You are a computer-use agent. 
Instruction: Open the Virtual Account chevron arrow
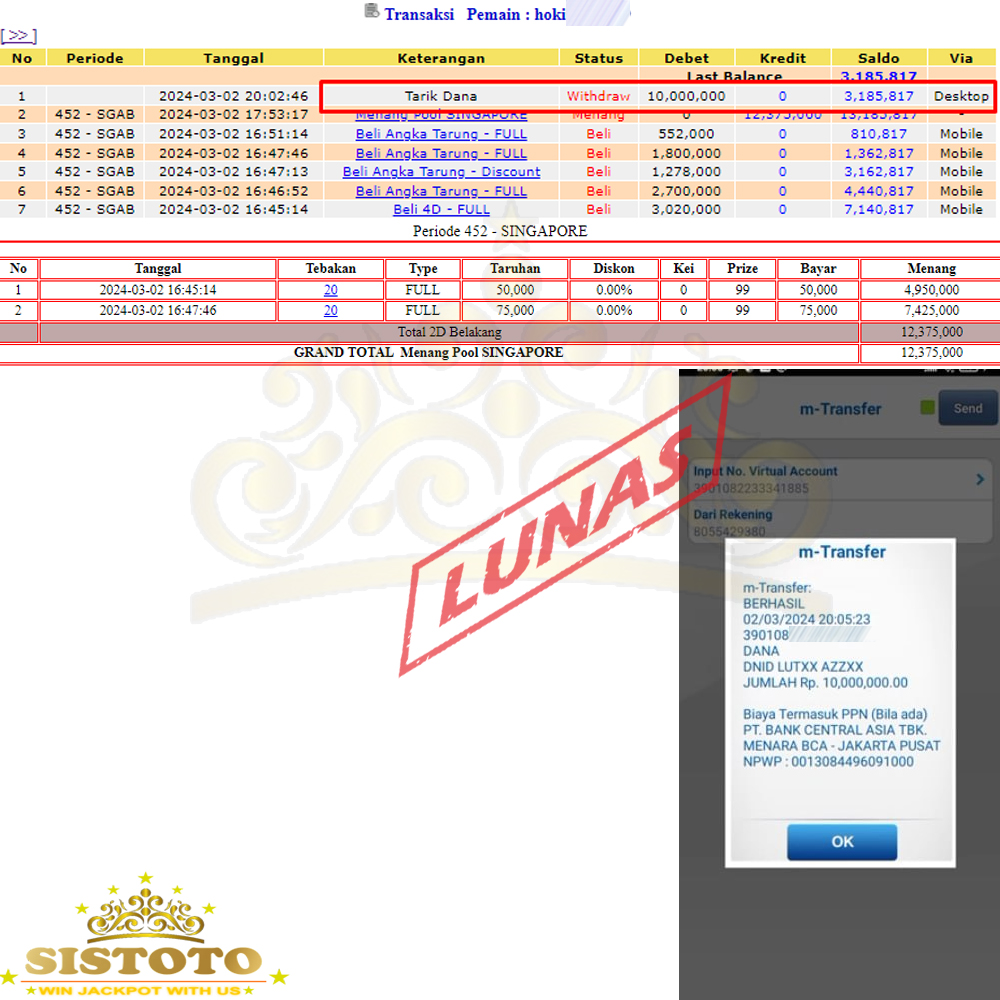[980, 480]
